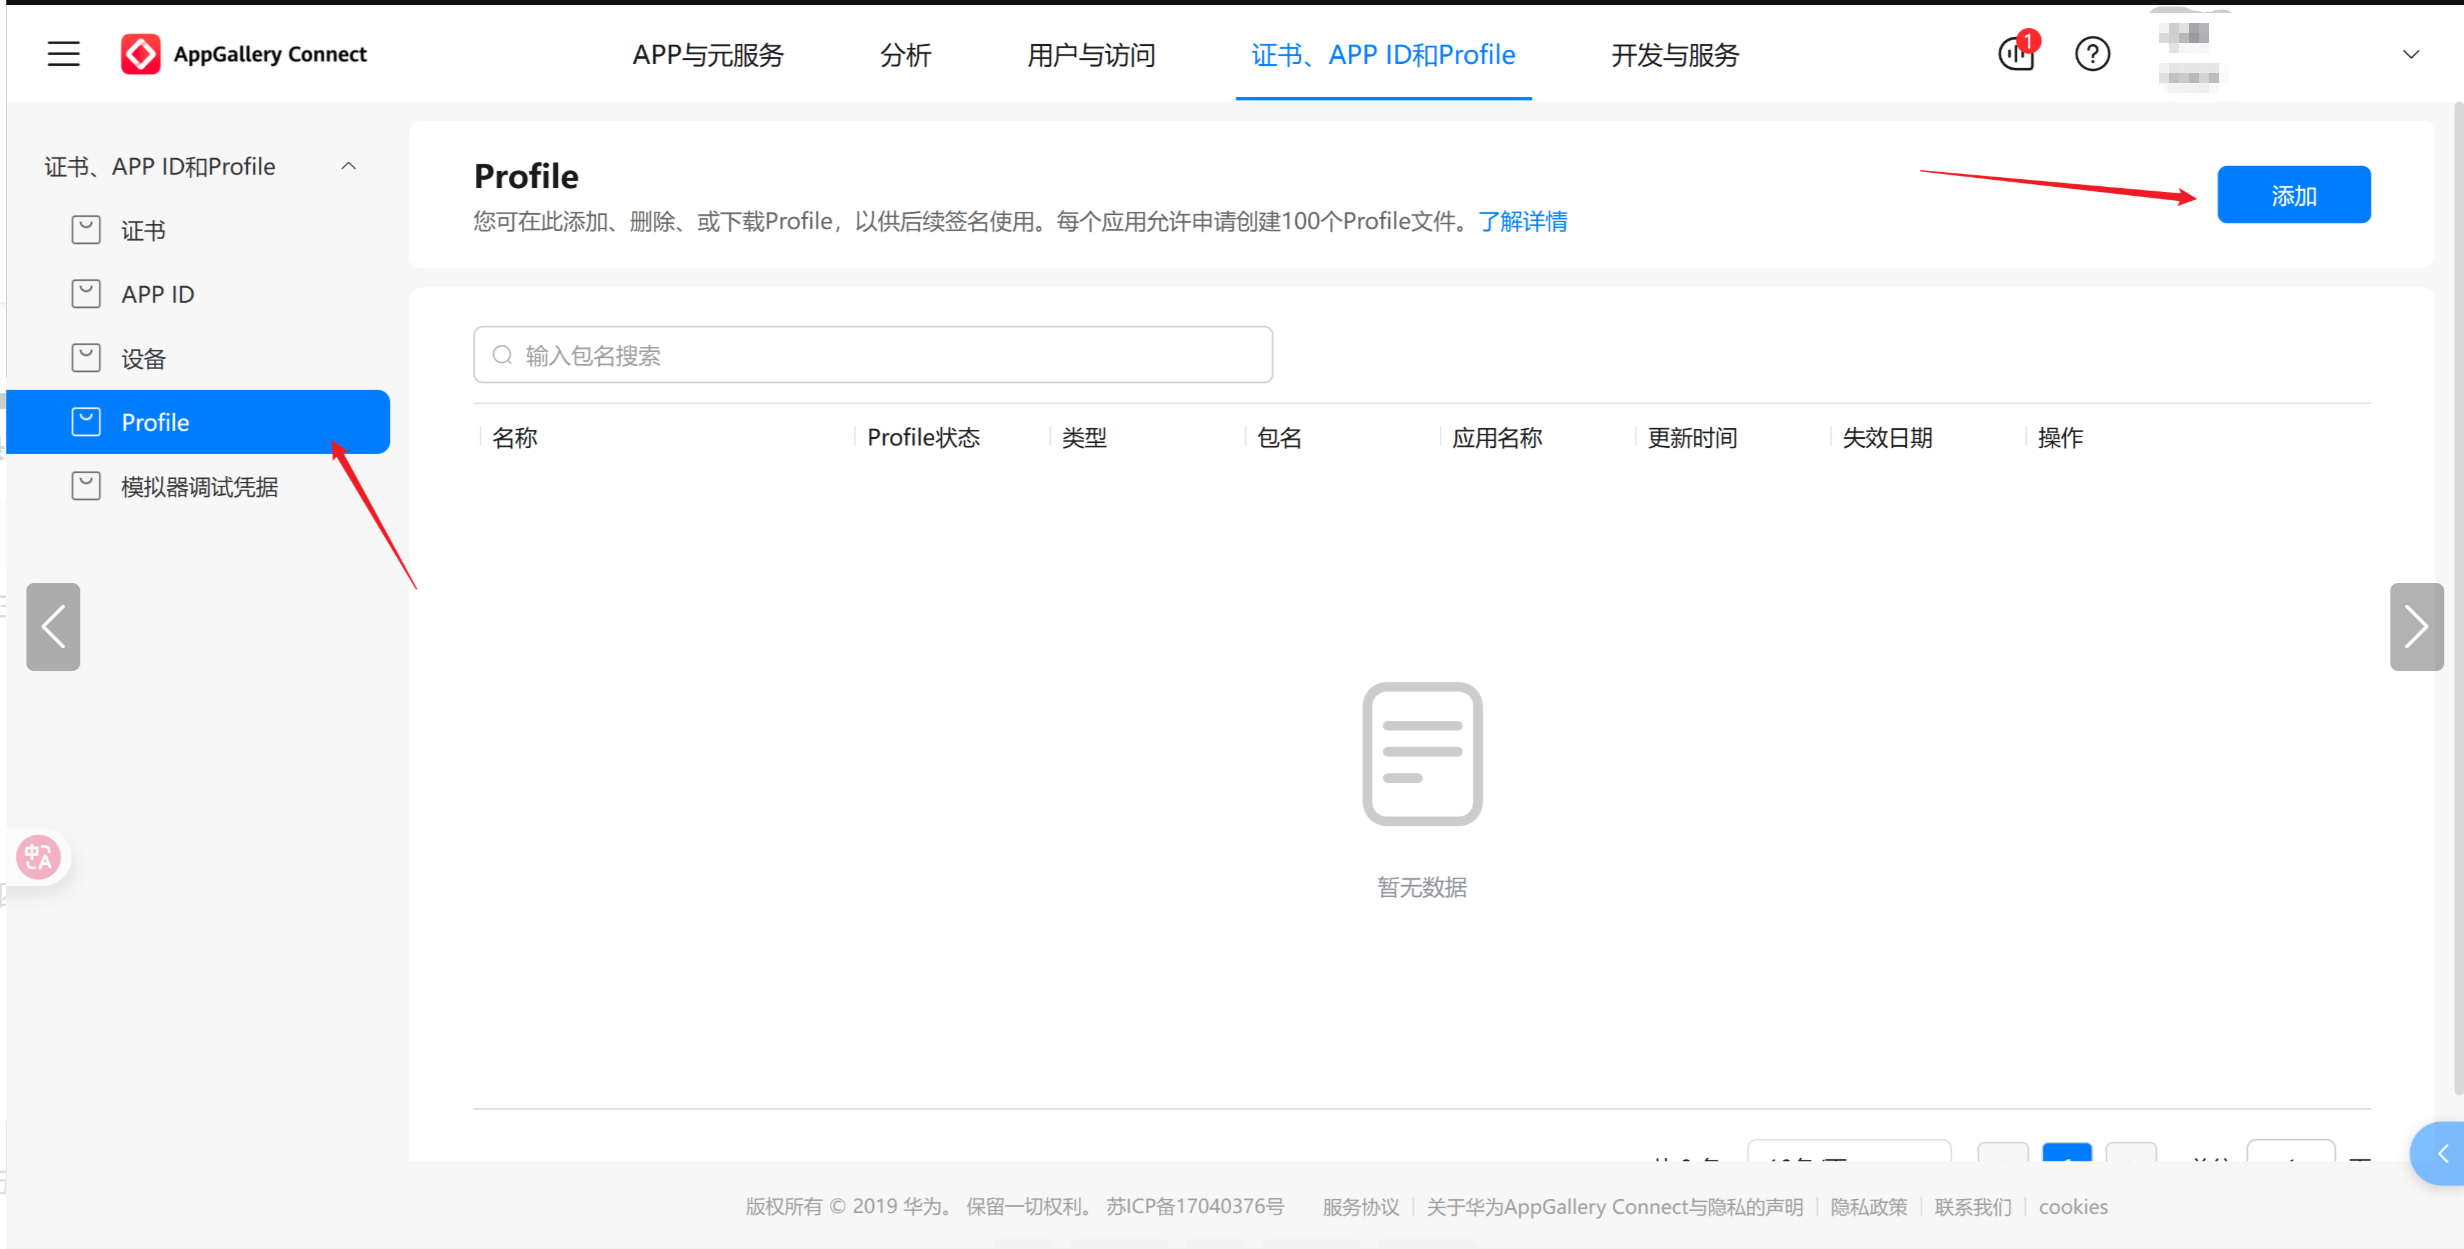The height and width of the screenshot is (1249, 2464).
Task: Open the notification icon with red badge
Action: pos(2016,54)
